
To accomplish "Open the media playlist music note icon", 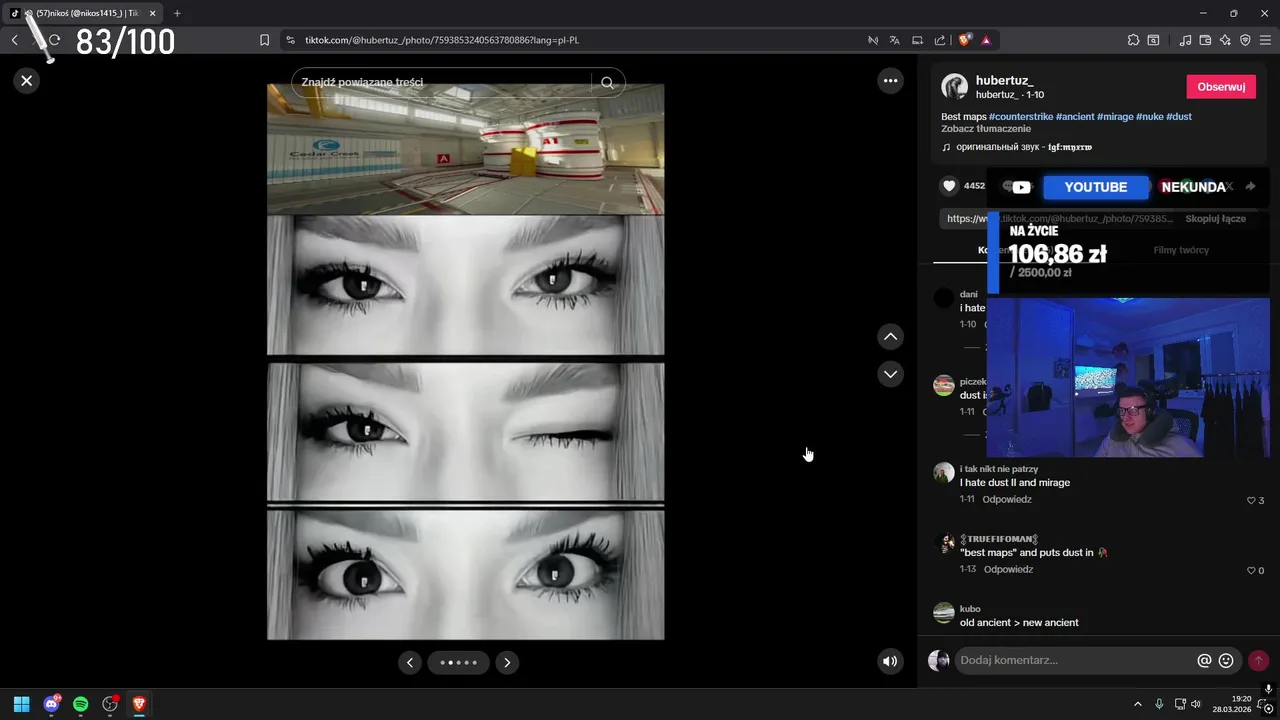I will click(1185, 40).
